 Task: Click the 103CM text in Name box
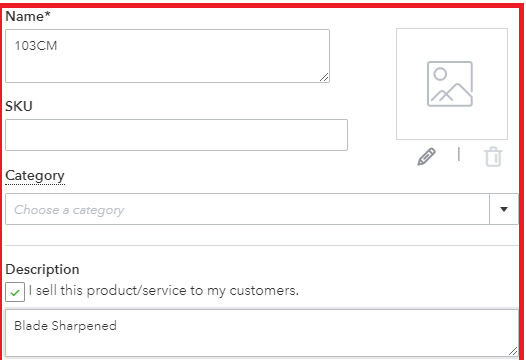pos(36,46)
